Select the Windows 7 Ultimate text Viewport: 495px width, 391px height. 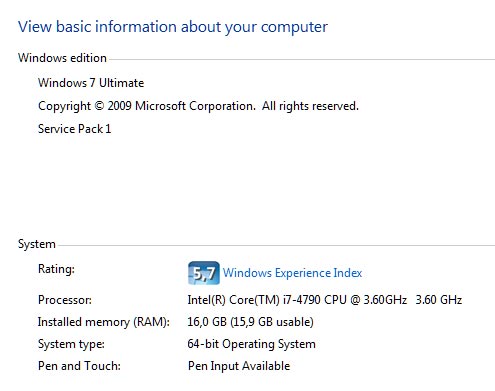click(x=91, y=83)
